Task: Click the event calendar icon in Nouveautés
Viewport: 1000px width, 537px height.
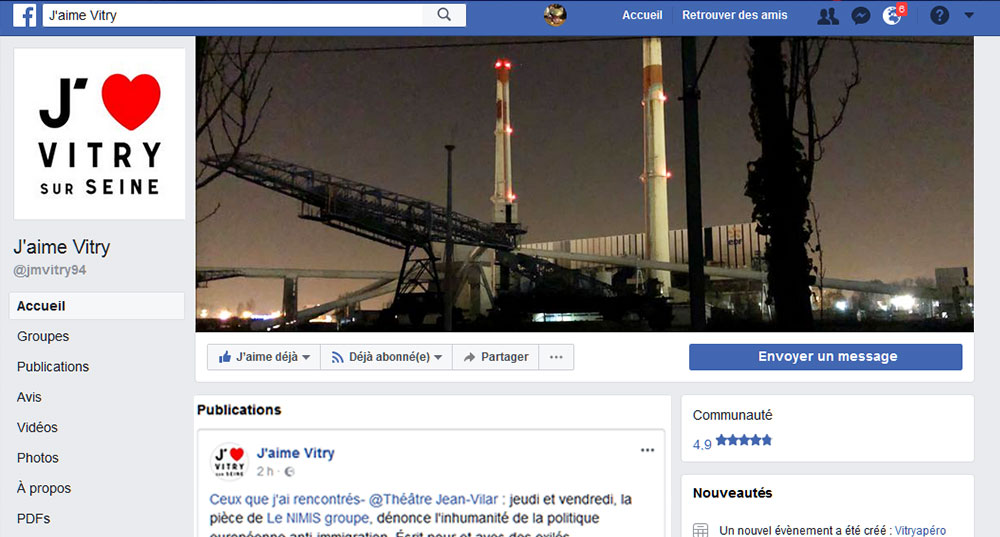Action: [700, 530]
